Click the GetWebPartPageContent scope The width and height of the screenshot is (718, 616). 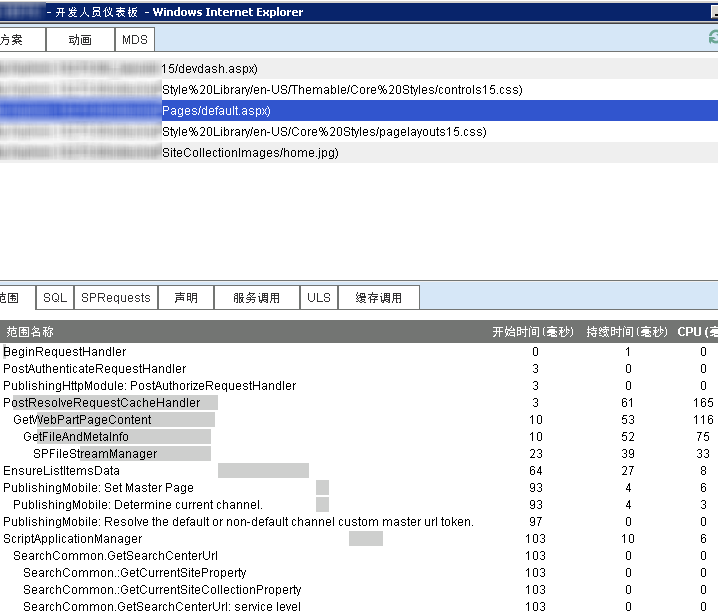point(82,420)
